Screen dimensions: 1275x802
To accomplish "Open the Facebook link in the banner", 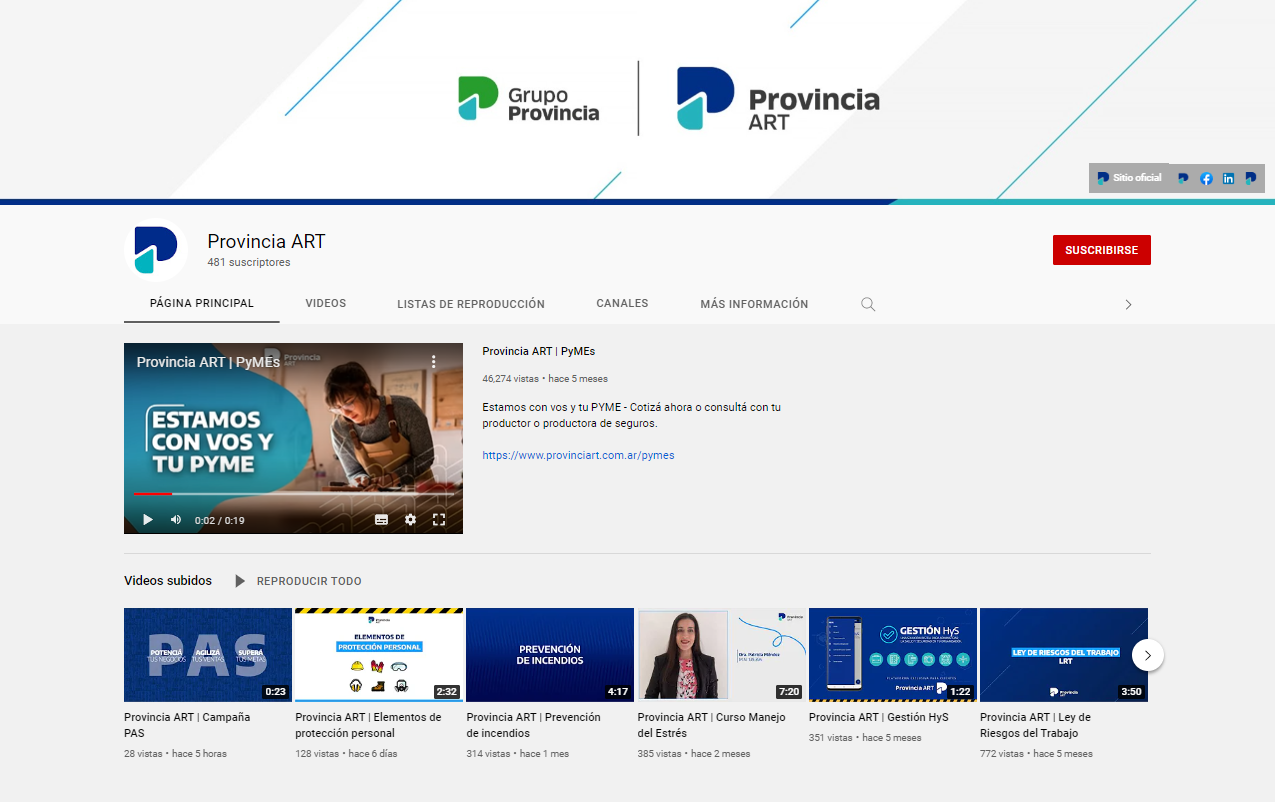I will tap(1206, 178).
